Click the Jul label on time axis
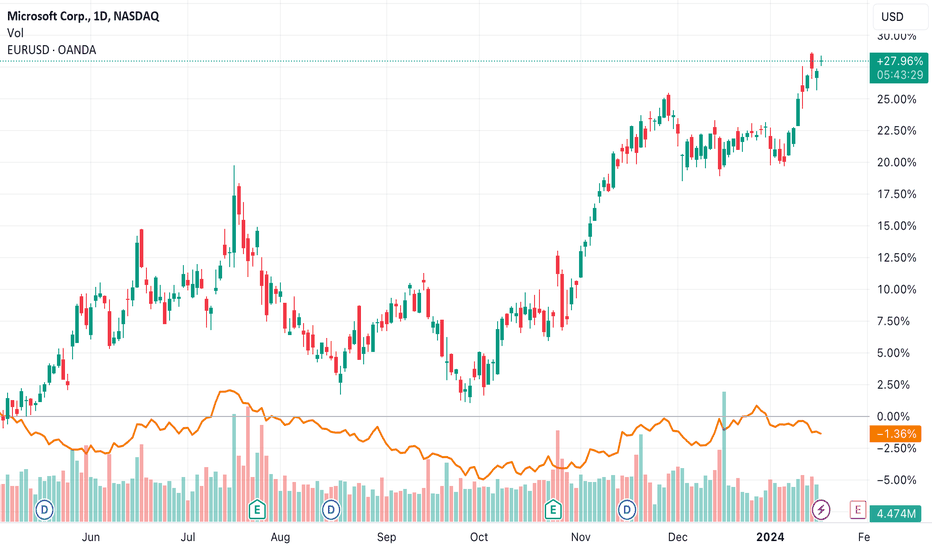This screenshot has height=550, width=932. tap(188, 537)
